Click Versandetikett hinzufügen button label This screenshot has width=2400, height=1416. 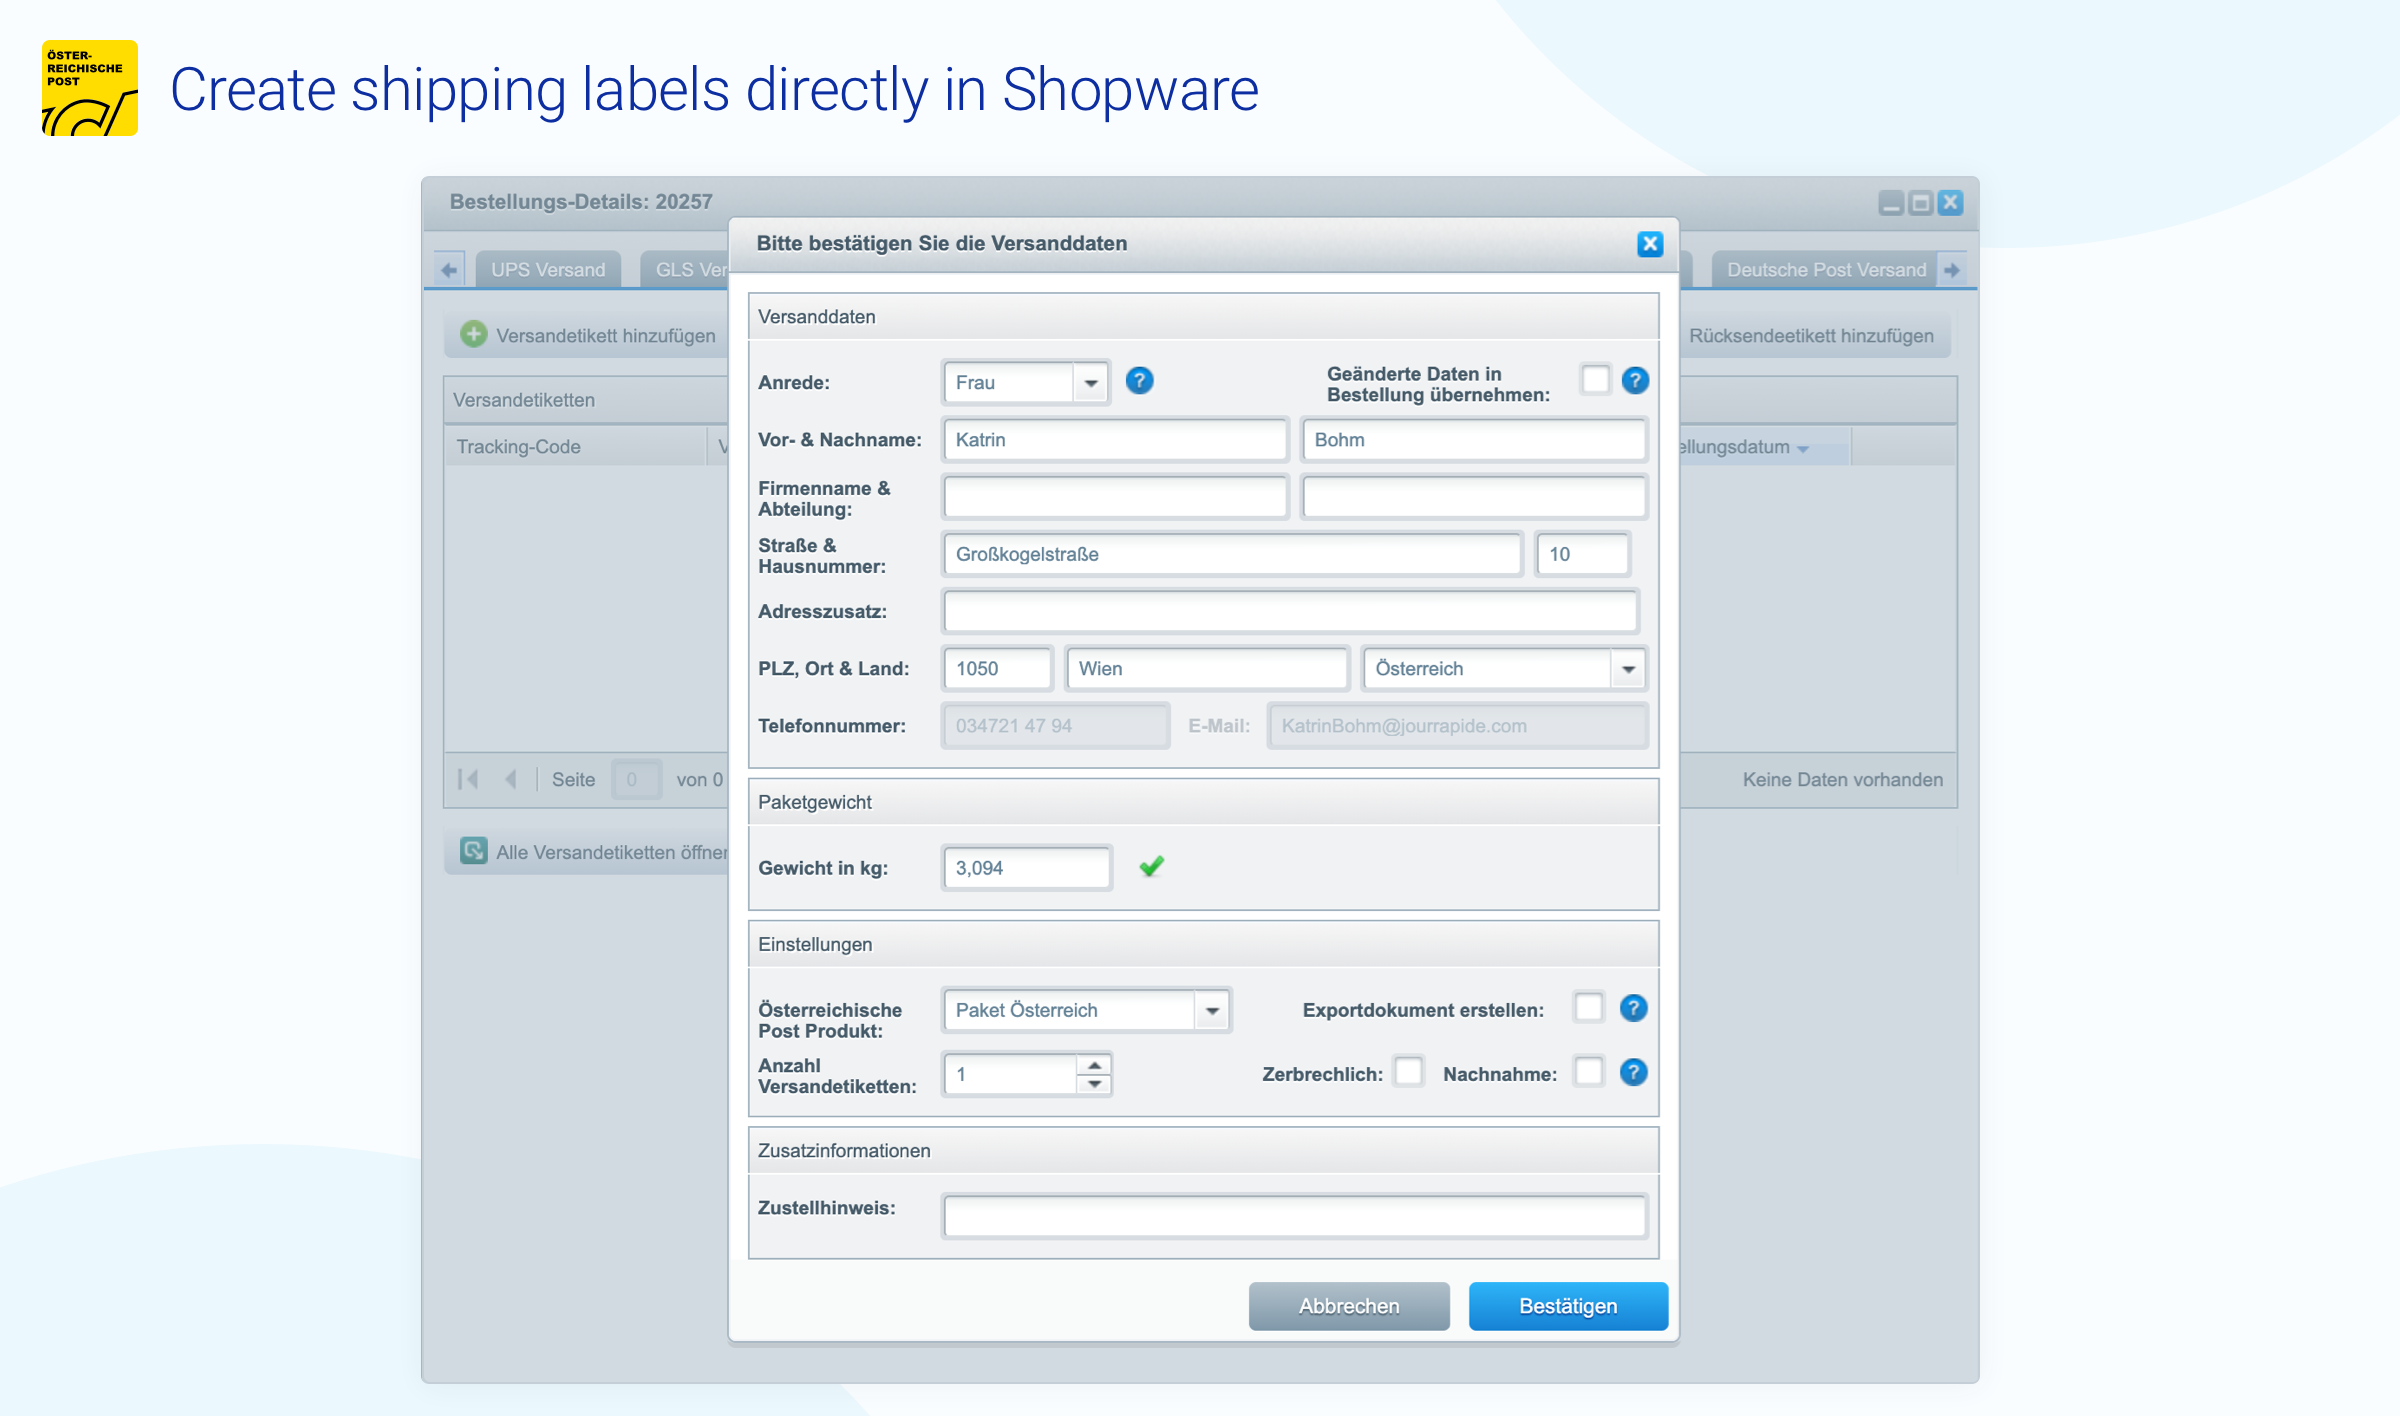coord(606,336)
